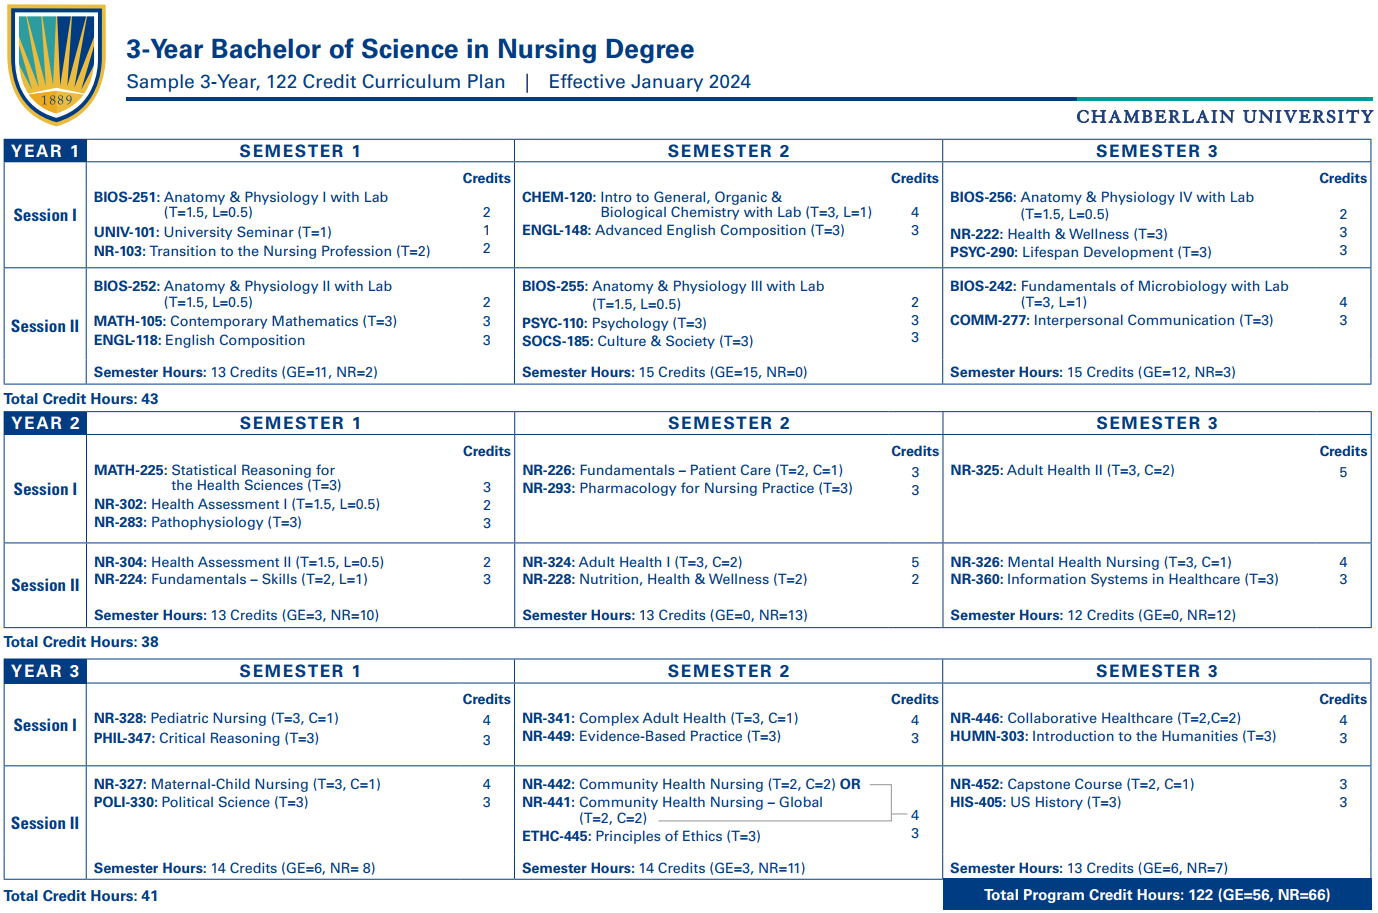Click the Chamberlain University 1889 shield logo

pos(57,64)
